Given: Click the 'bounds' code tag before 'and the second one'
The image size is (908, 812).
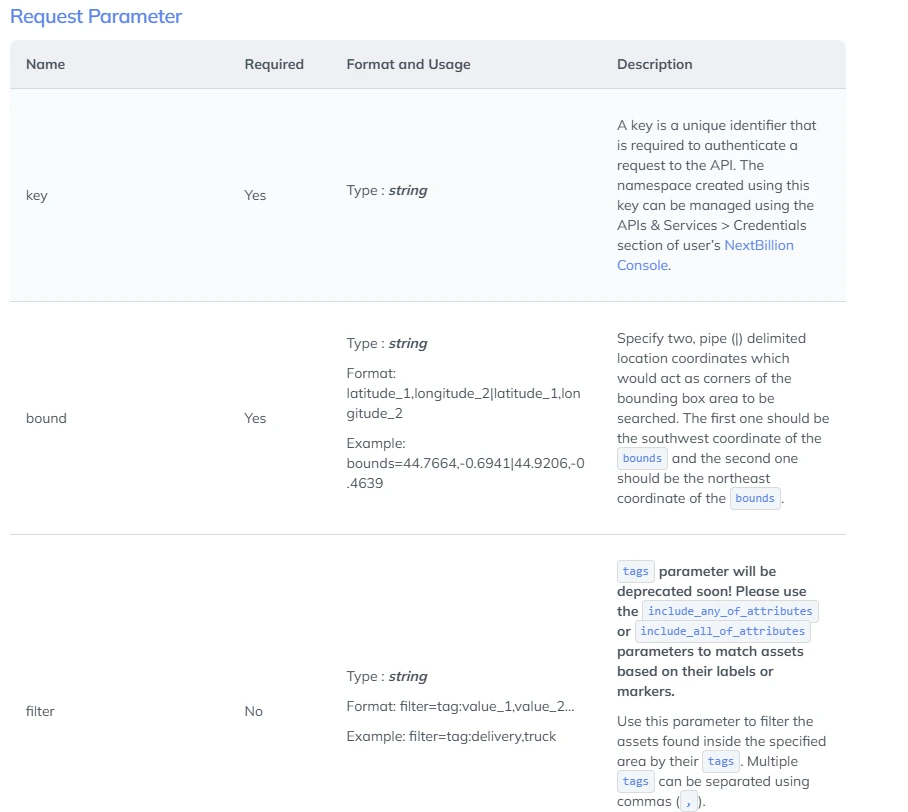Looking at the screenshot, I should tap(642, 458).
